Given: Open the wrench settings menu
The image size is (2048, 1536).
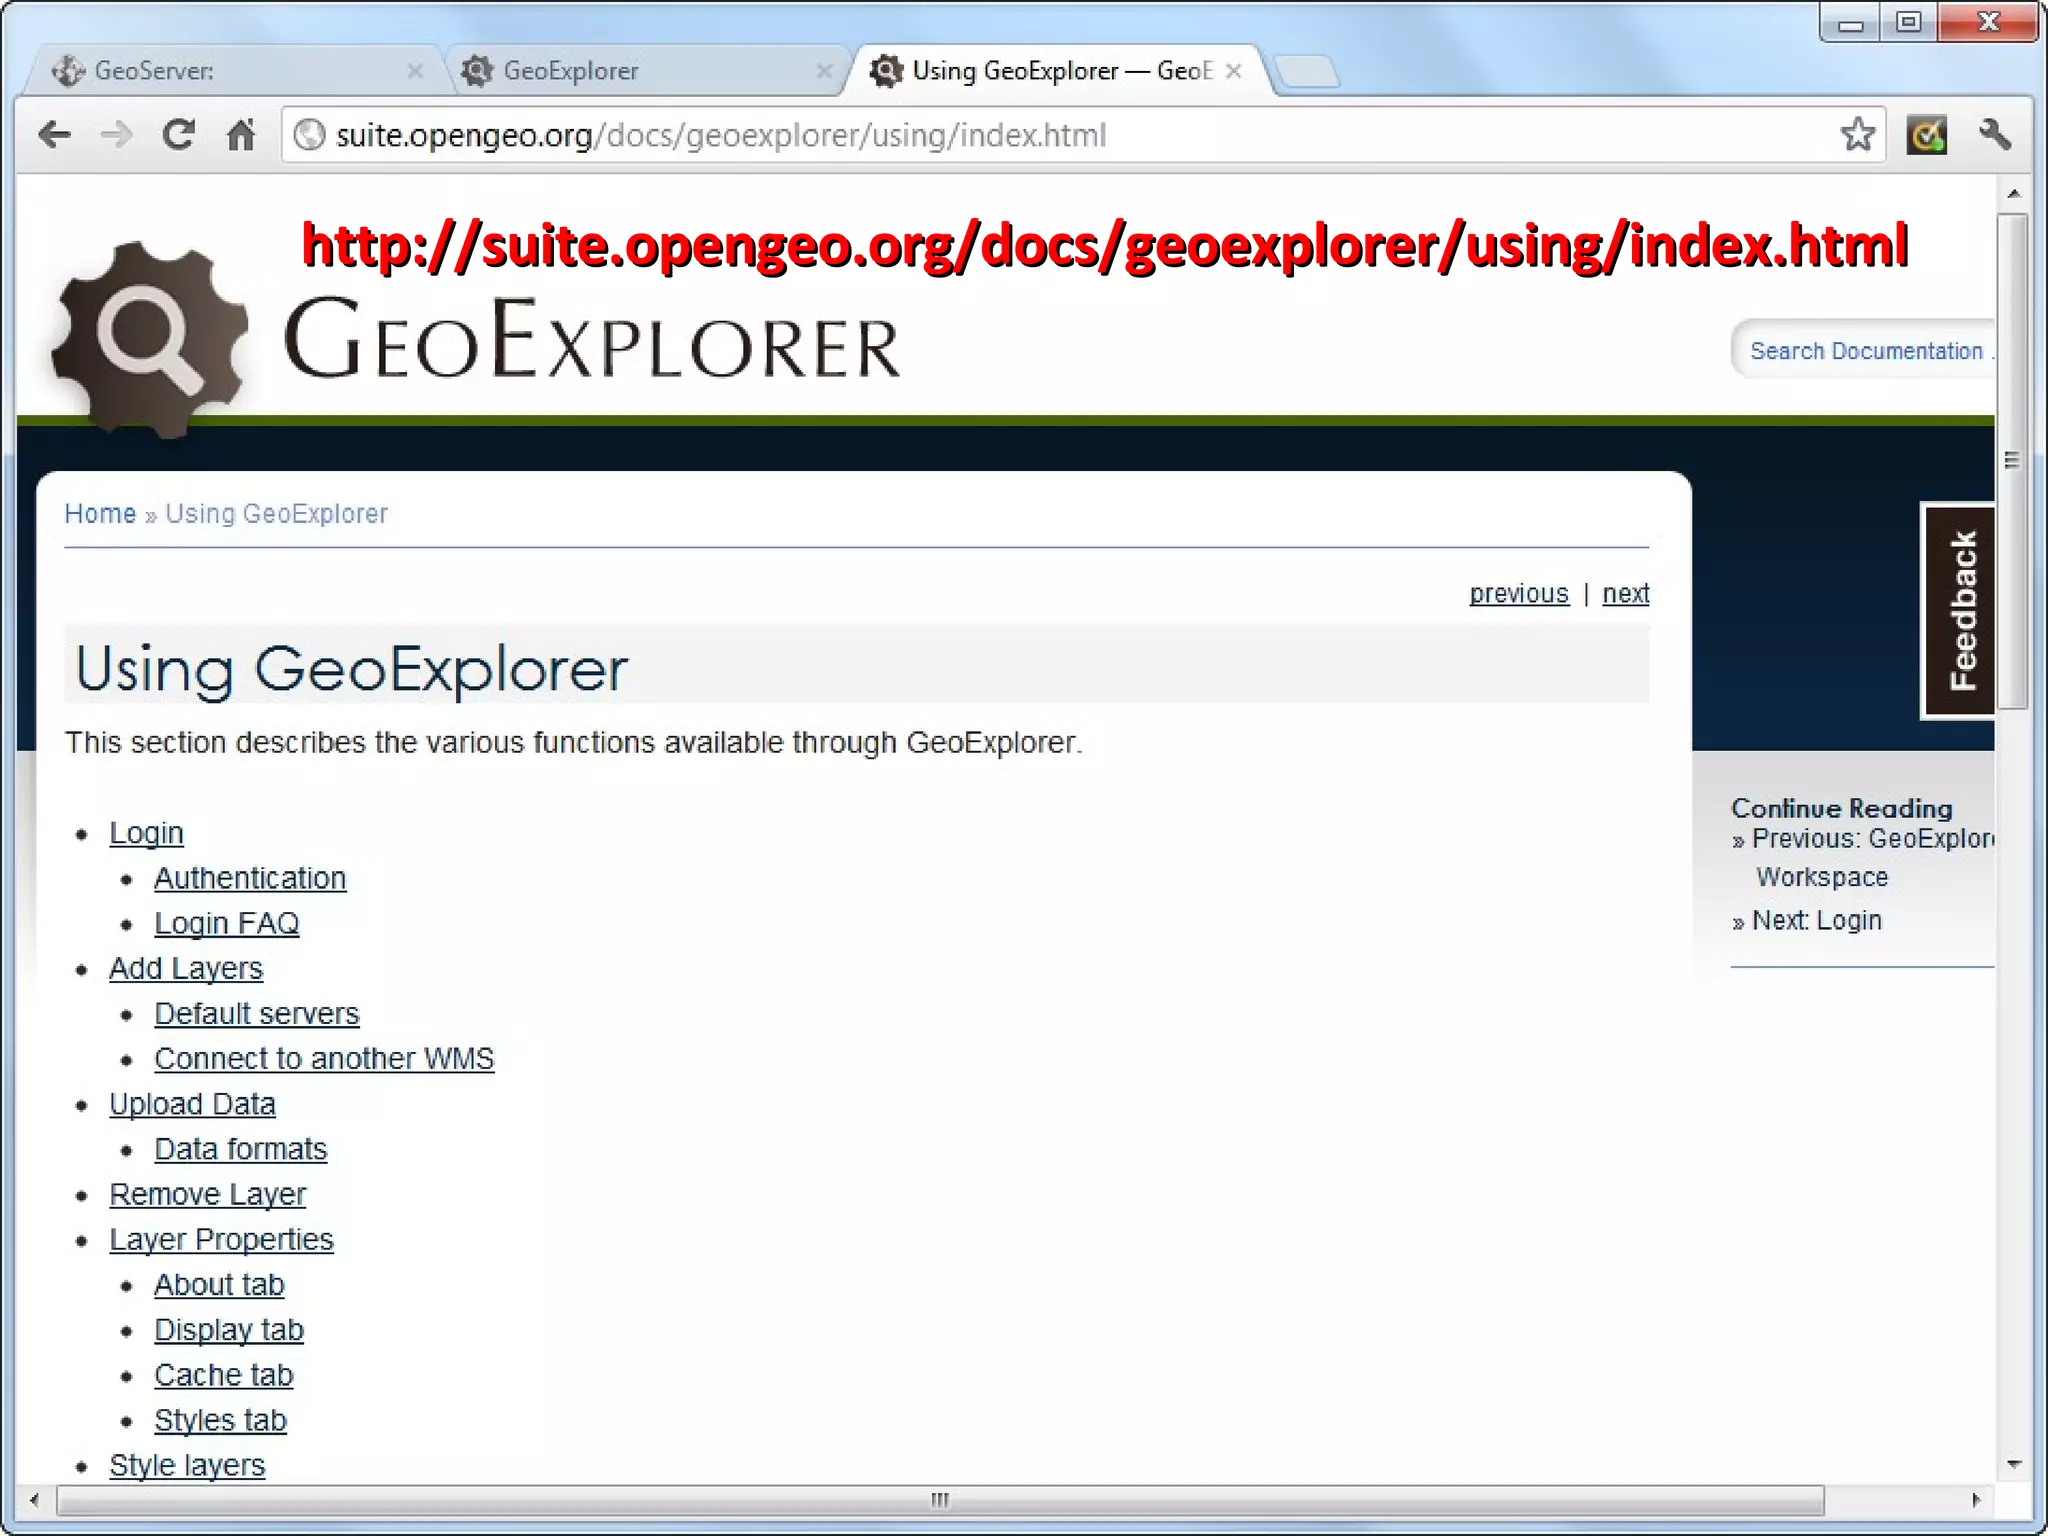Looking at the screenshot, I should [1995, 135].
